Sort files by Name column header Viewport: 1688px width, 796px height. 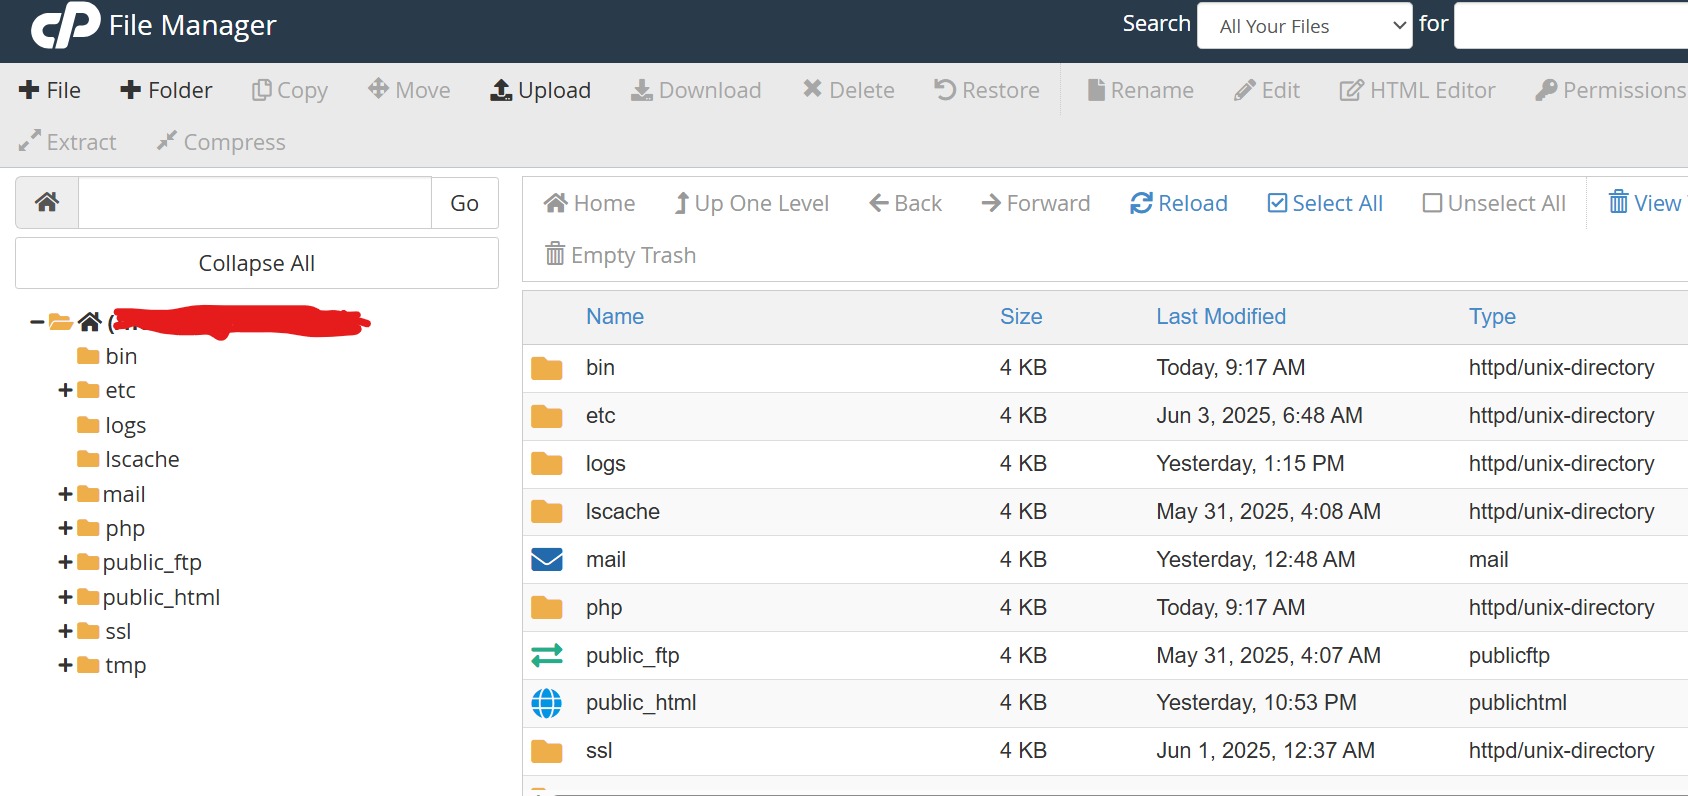pos(615,317)
